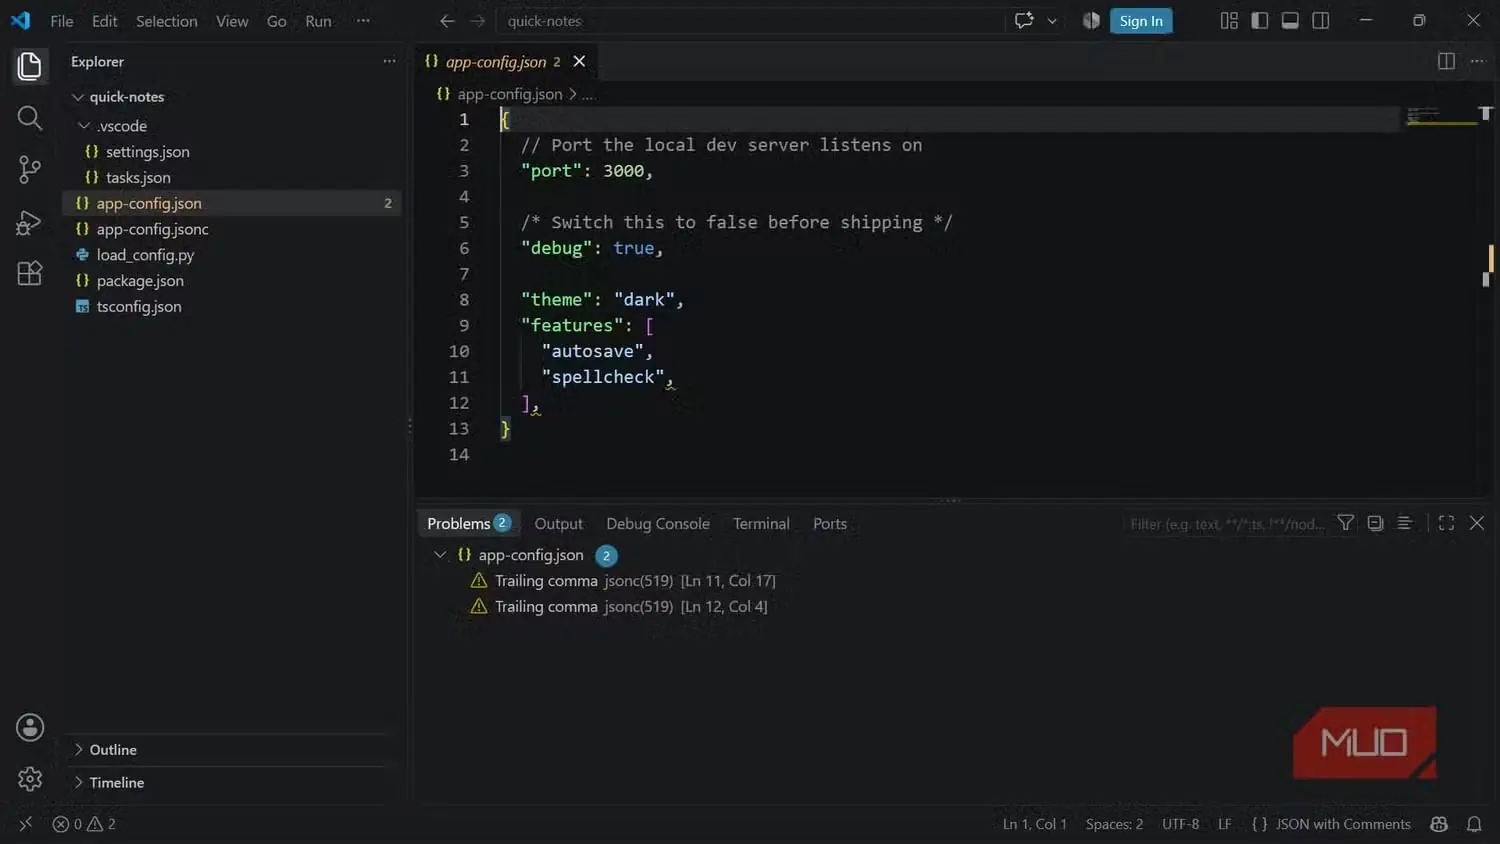
Task: Click the go back arrow
Action: coord(447,21)
